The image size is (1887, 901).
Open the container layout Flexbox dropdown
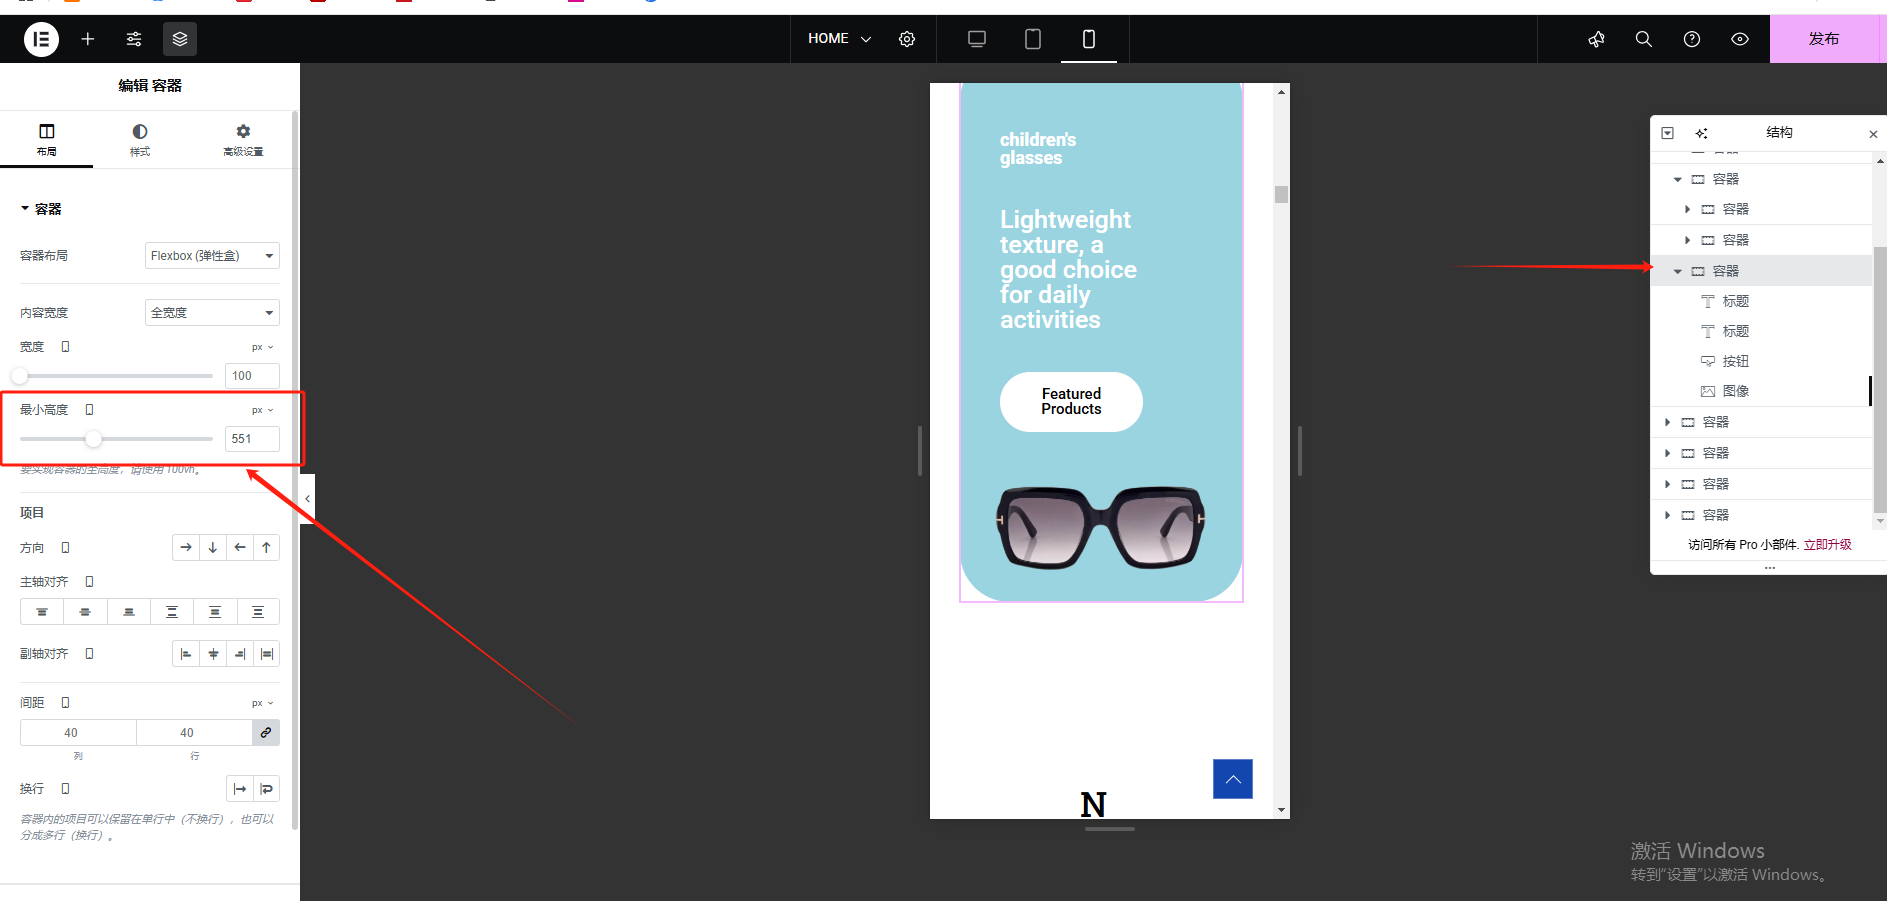click(212, 256)
